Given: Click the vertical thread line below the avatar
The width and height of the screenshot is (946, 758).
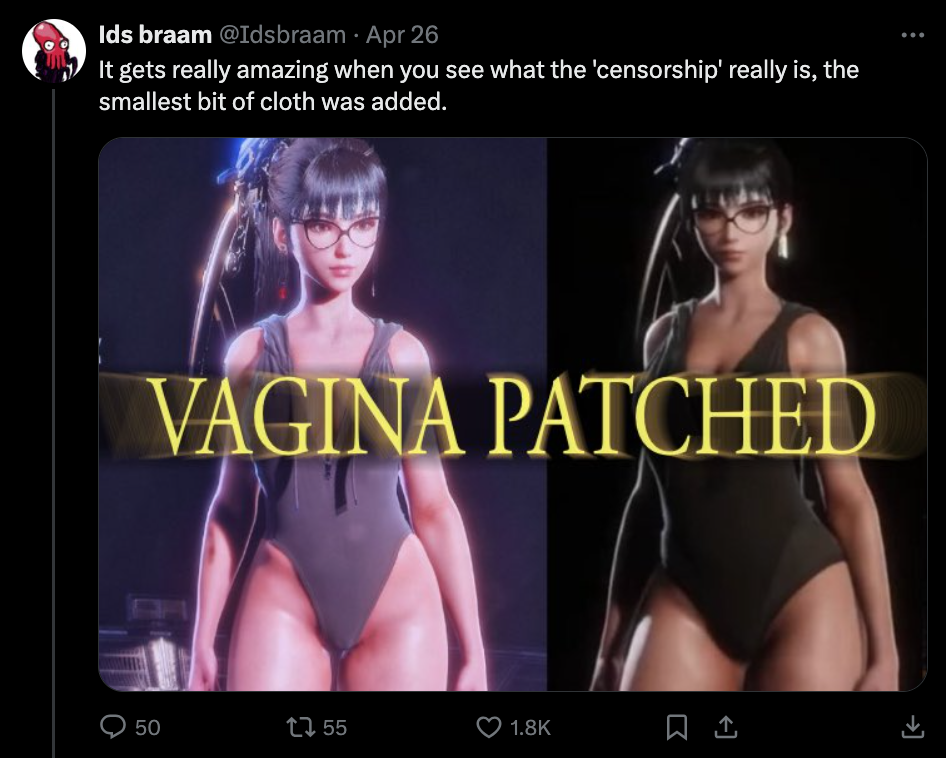Looking at the screenshot, I should (54, 422).
